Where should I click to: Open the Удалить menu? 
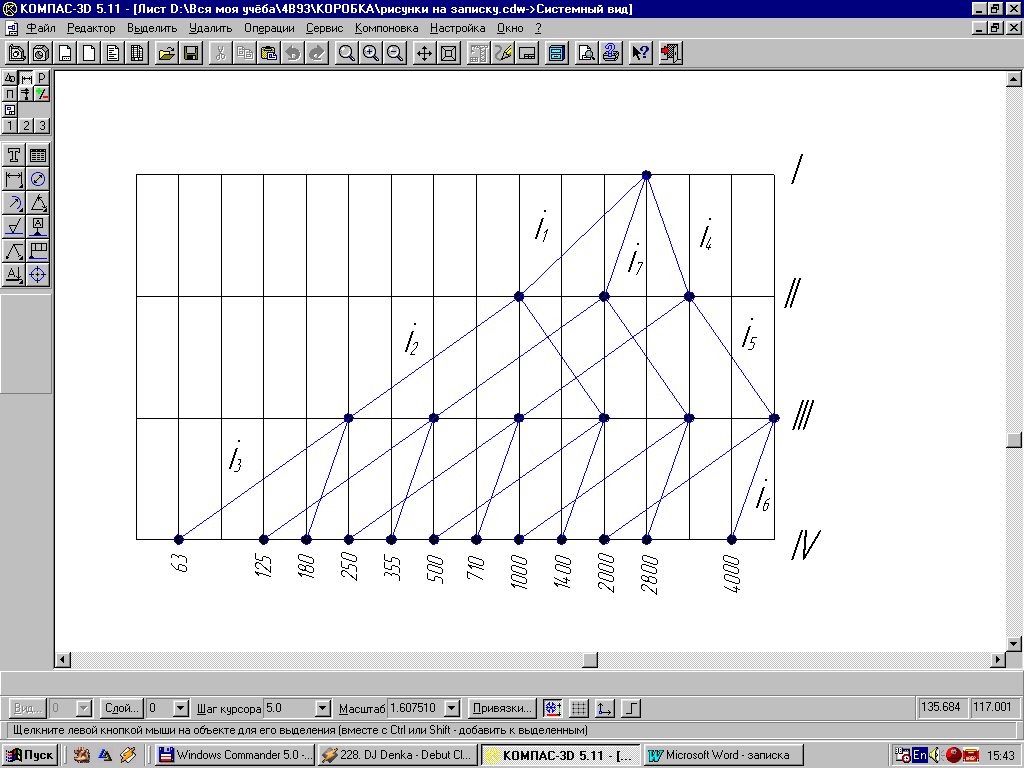(x=210, y=28)
